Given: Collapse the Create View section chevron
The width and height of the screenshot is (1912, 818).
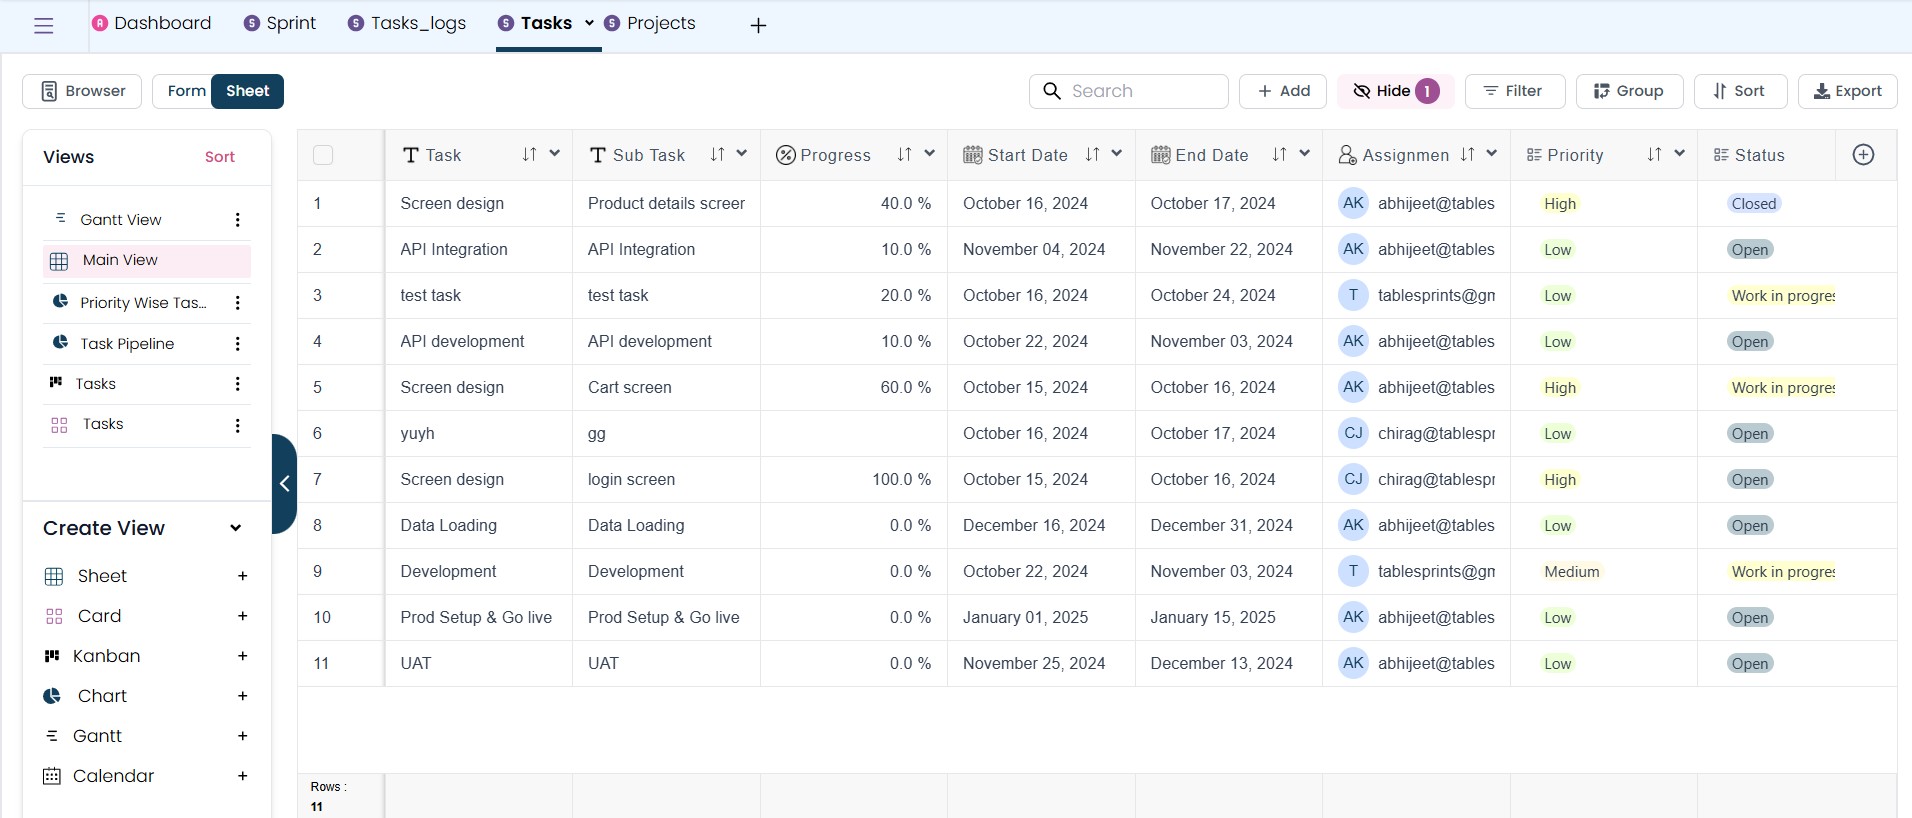Looking at the screenshot, I should click(235, 528).
